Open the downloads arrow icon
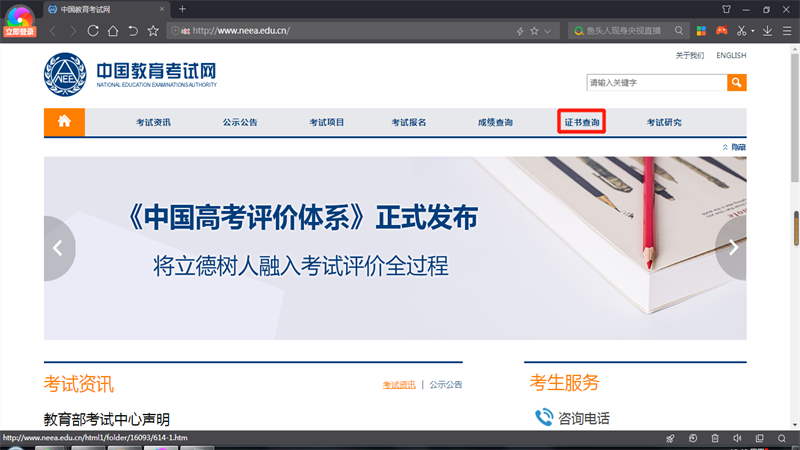 click(767, 31)
